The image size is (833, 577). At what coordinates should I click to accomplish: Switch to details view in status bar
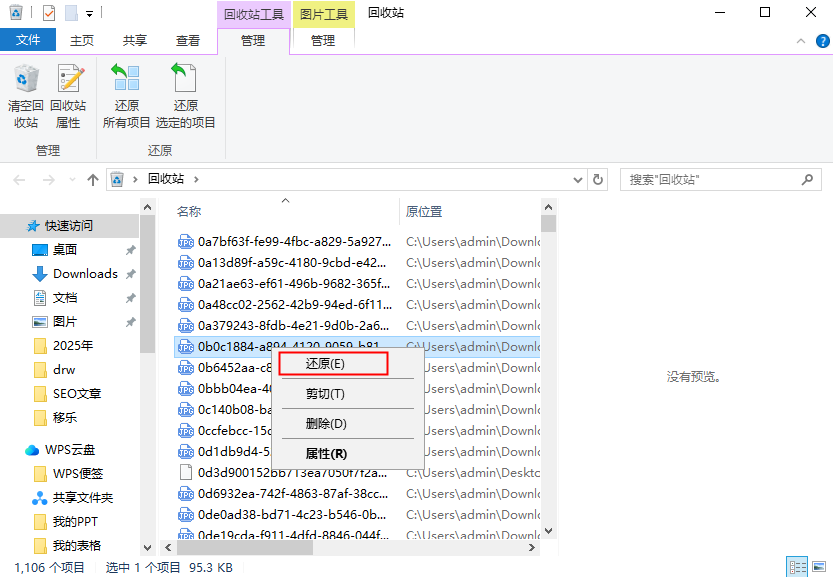(x=797, y=567)
